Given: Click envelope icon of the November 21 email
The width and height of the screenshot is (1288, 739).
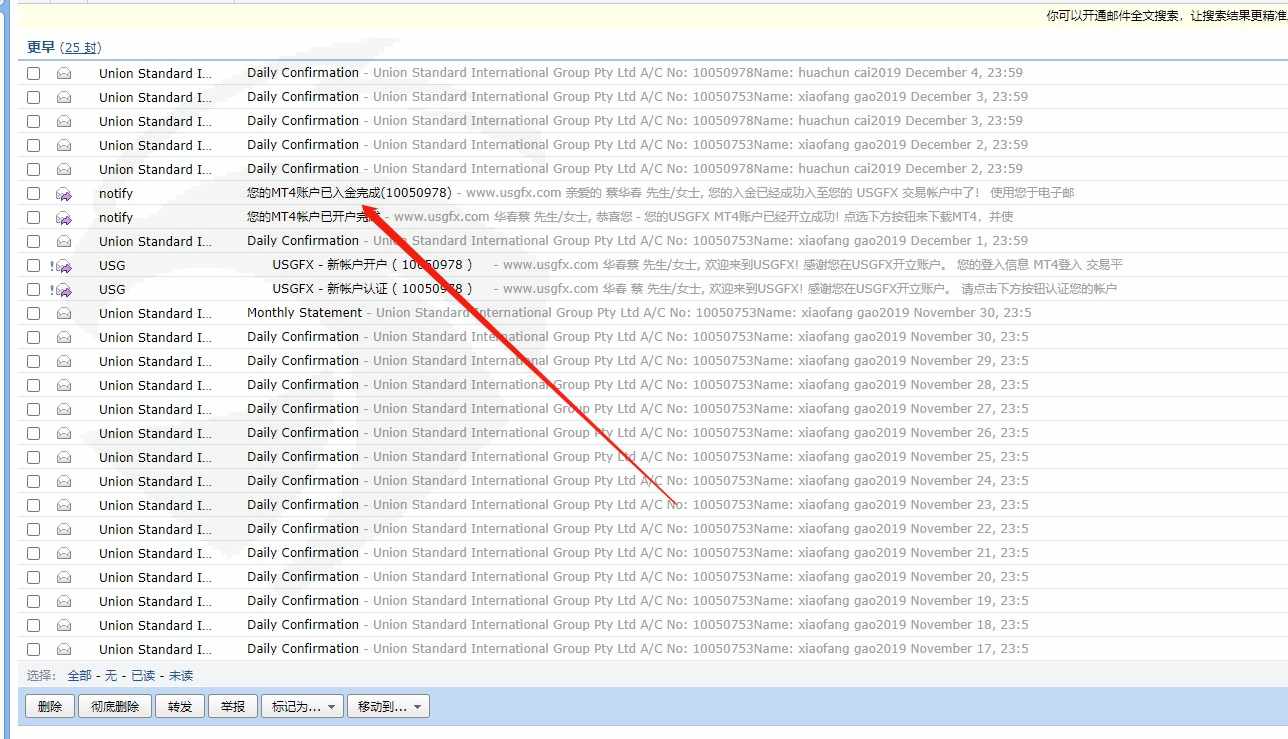Looking at the screenshot, I should pos(64,553).
